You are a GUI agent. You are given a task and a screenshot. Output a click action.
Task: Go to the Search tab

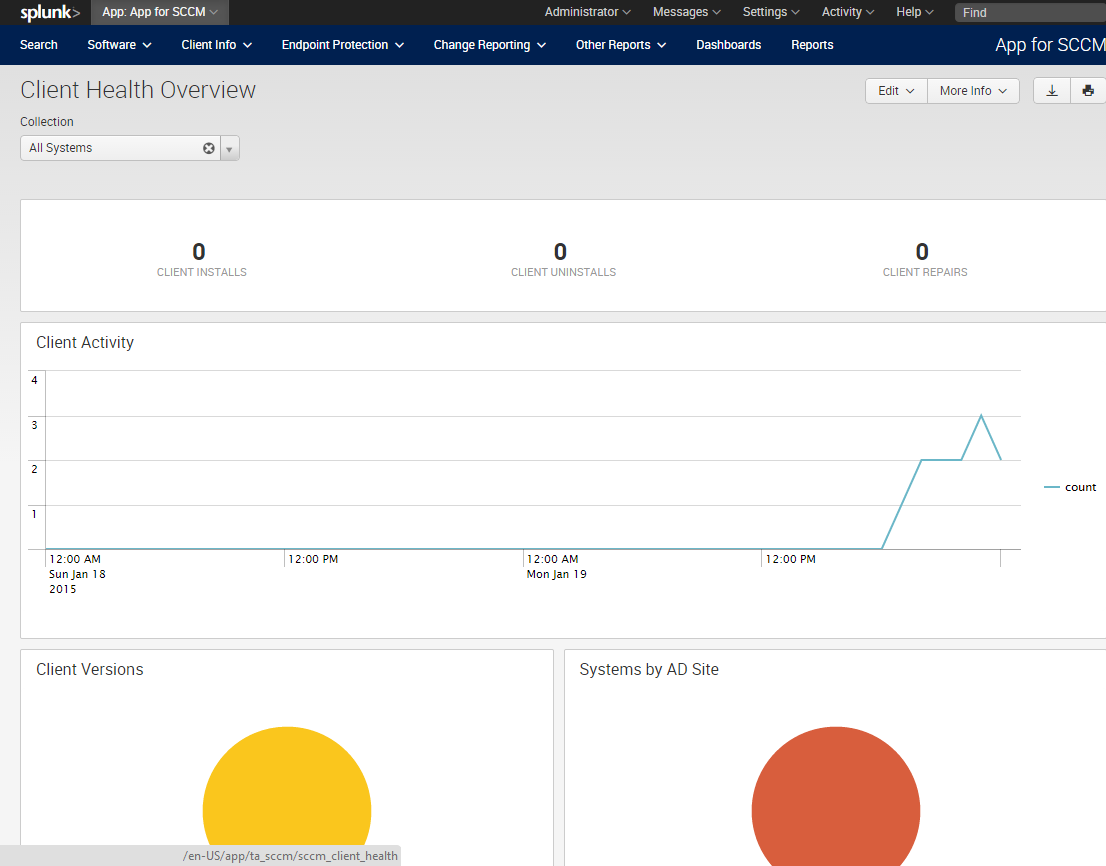coord(39,45)
